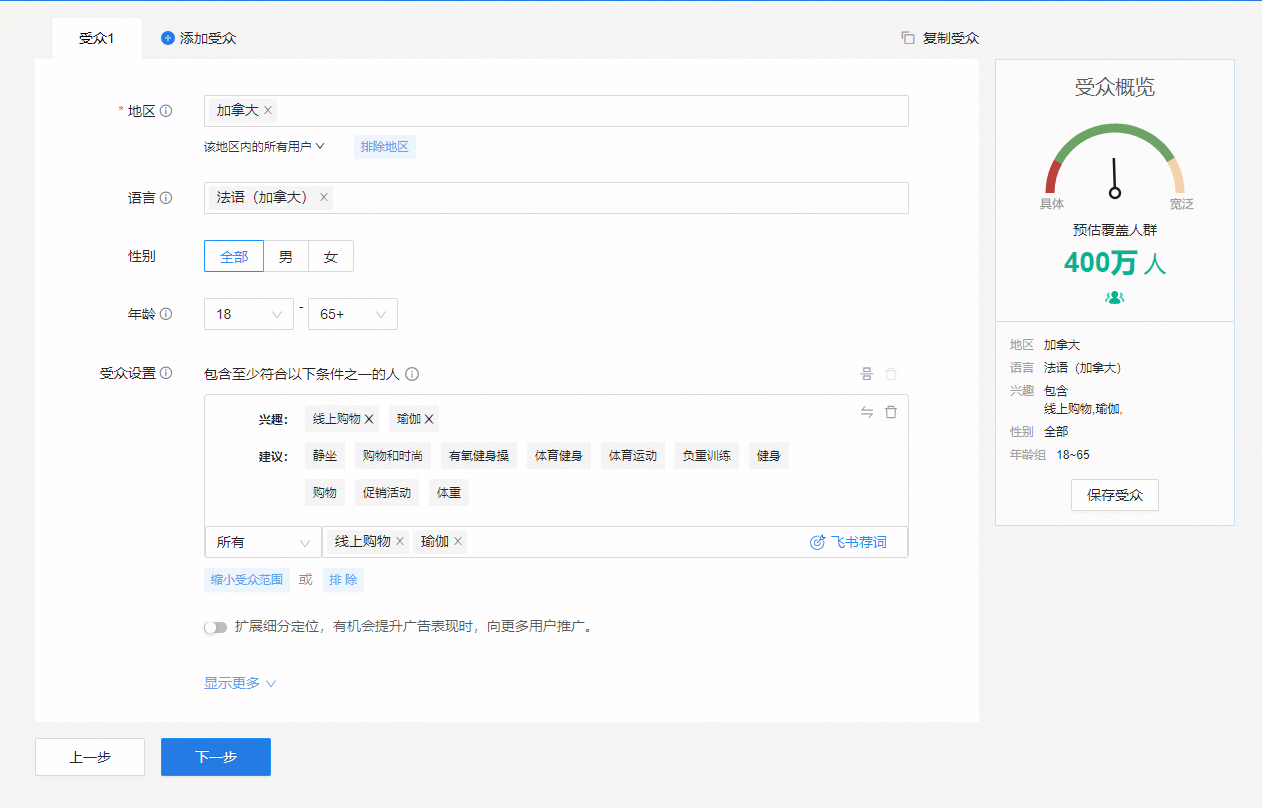The image size is (1262, 808).
Task: Click the trash icon inside the interest condition box
Action: 891,411
